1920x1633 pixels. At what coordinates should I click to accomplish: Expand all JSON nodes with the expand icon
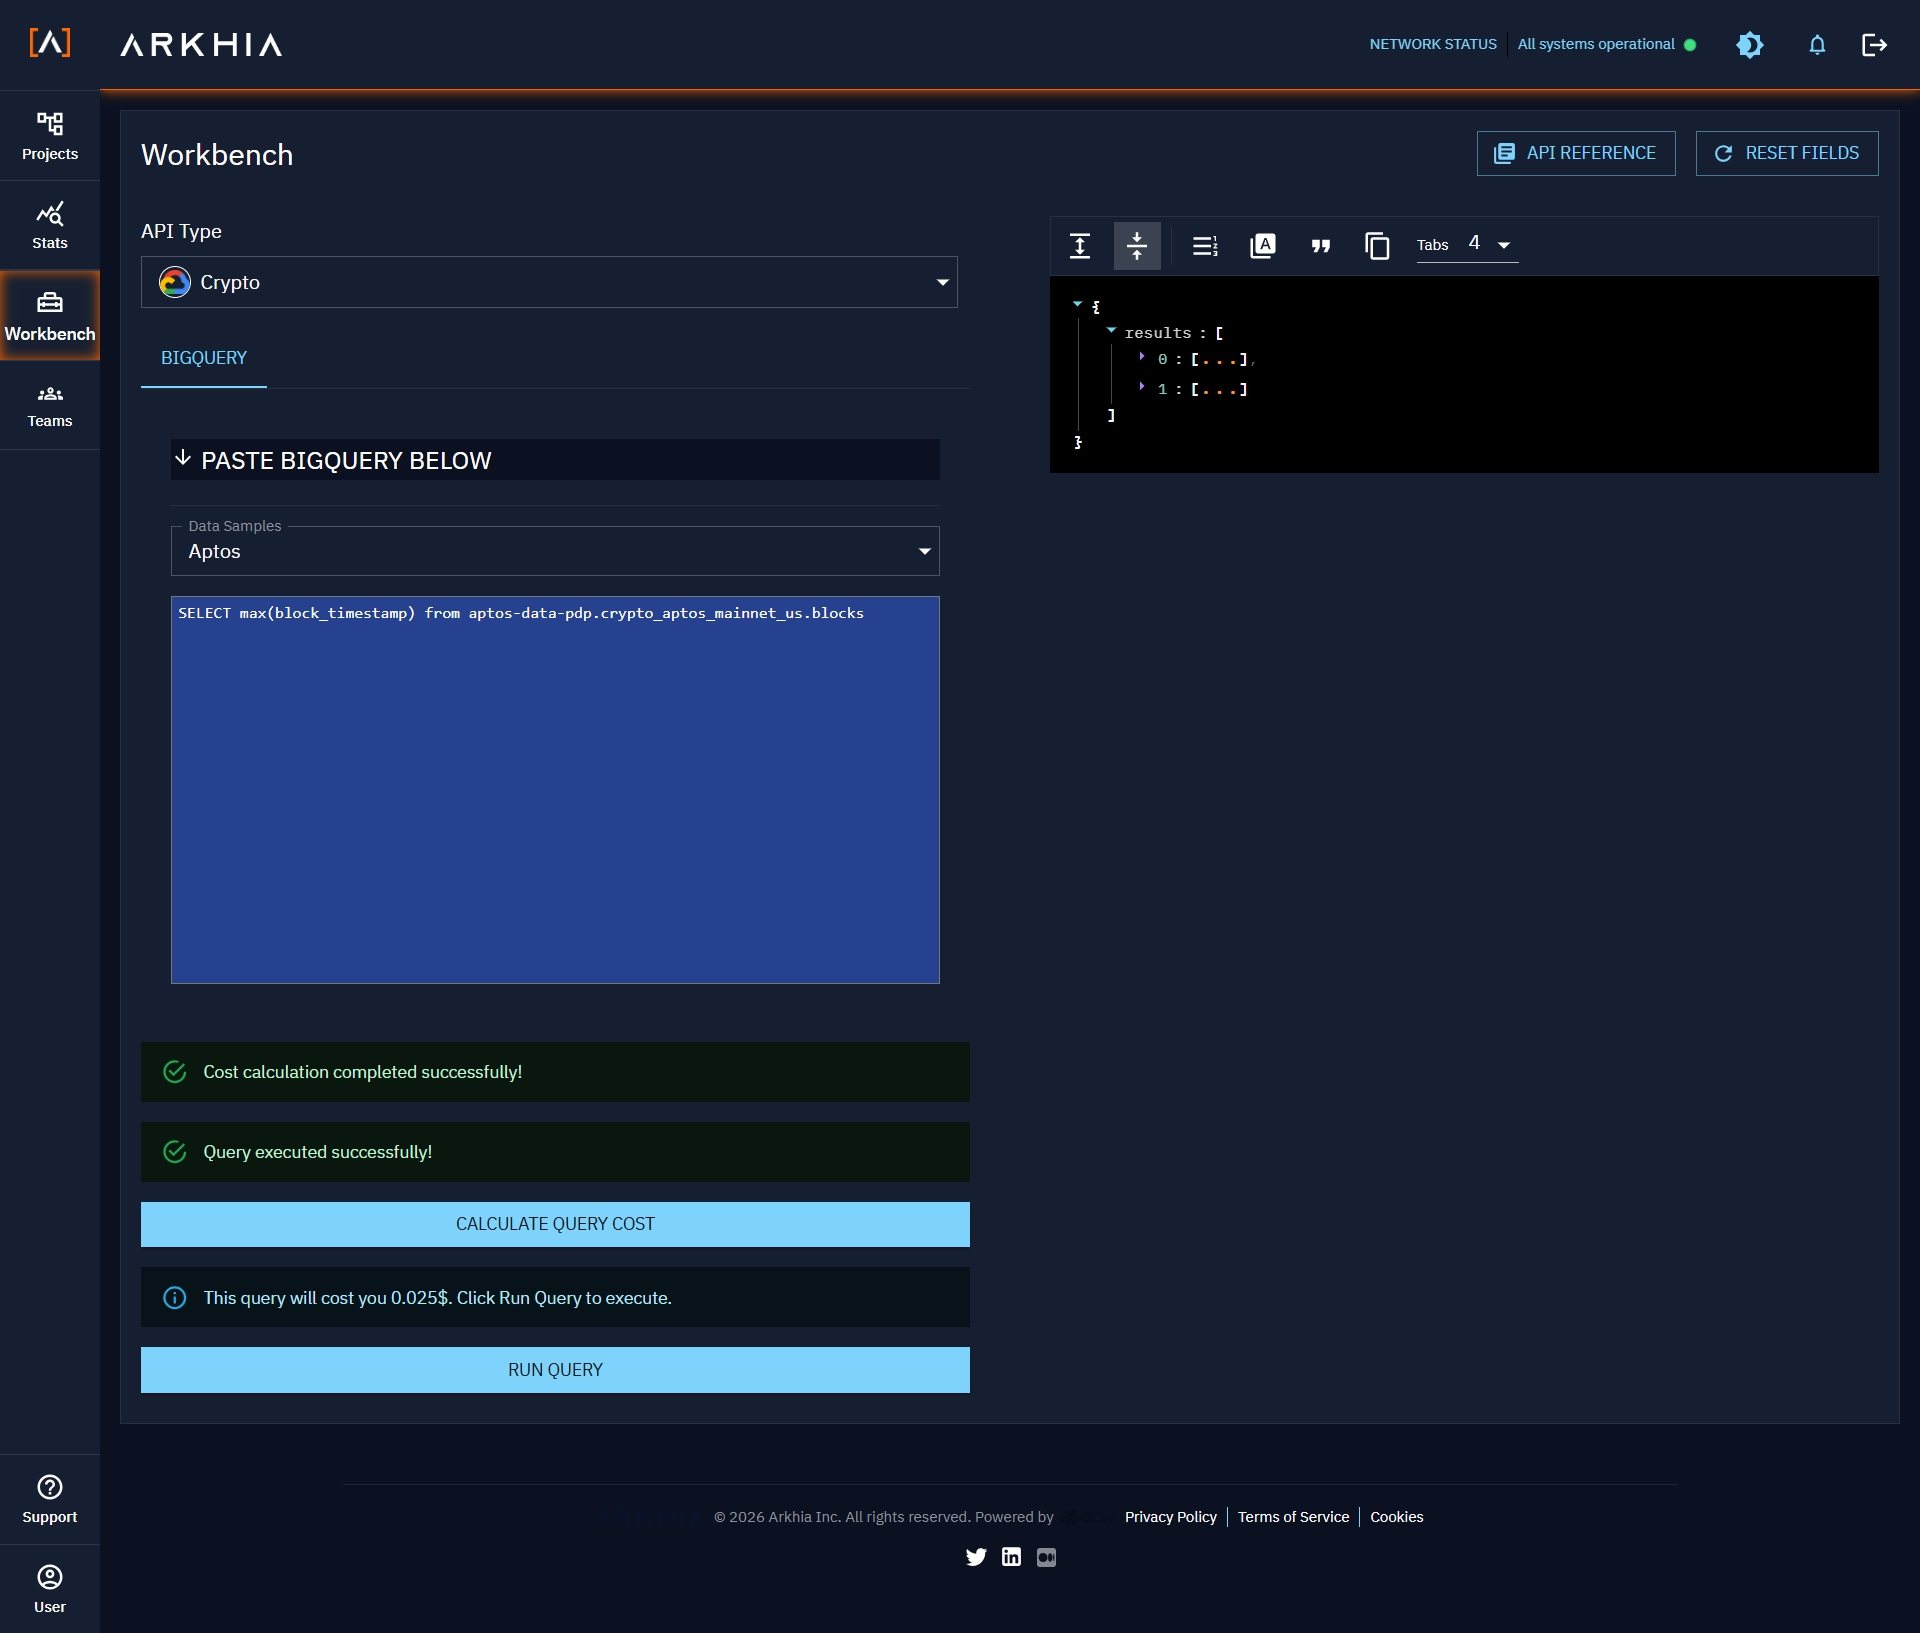tap(1080, 246)
